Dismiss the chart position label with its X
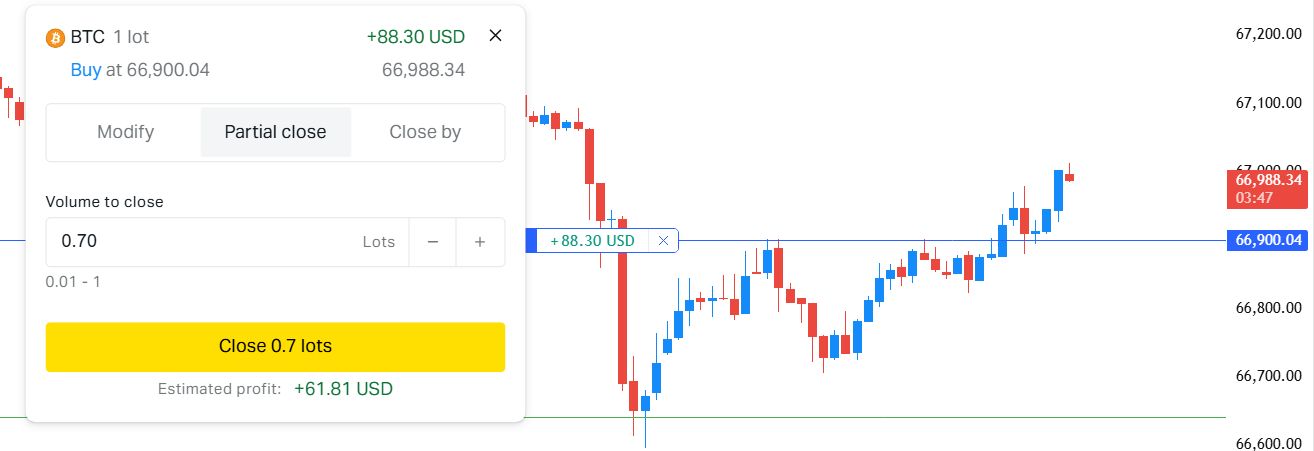The image size is (1314, 451). point(663,241)
